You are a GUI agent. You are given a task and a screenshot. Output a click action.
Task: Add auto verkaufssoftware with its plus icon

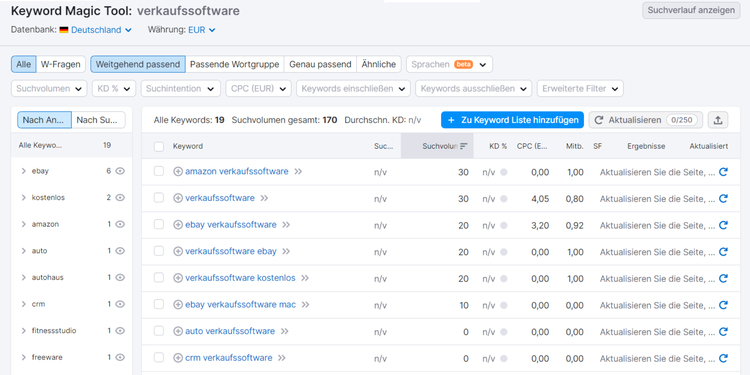178,331
